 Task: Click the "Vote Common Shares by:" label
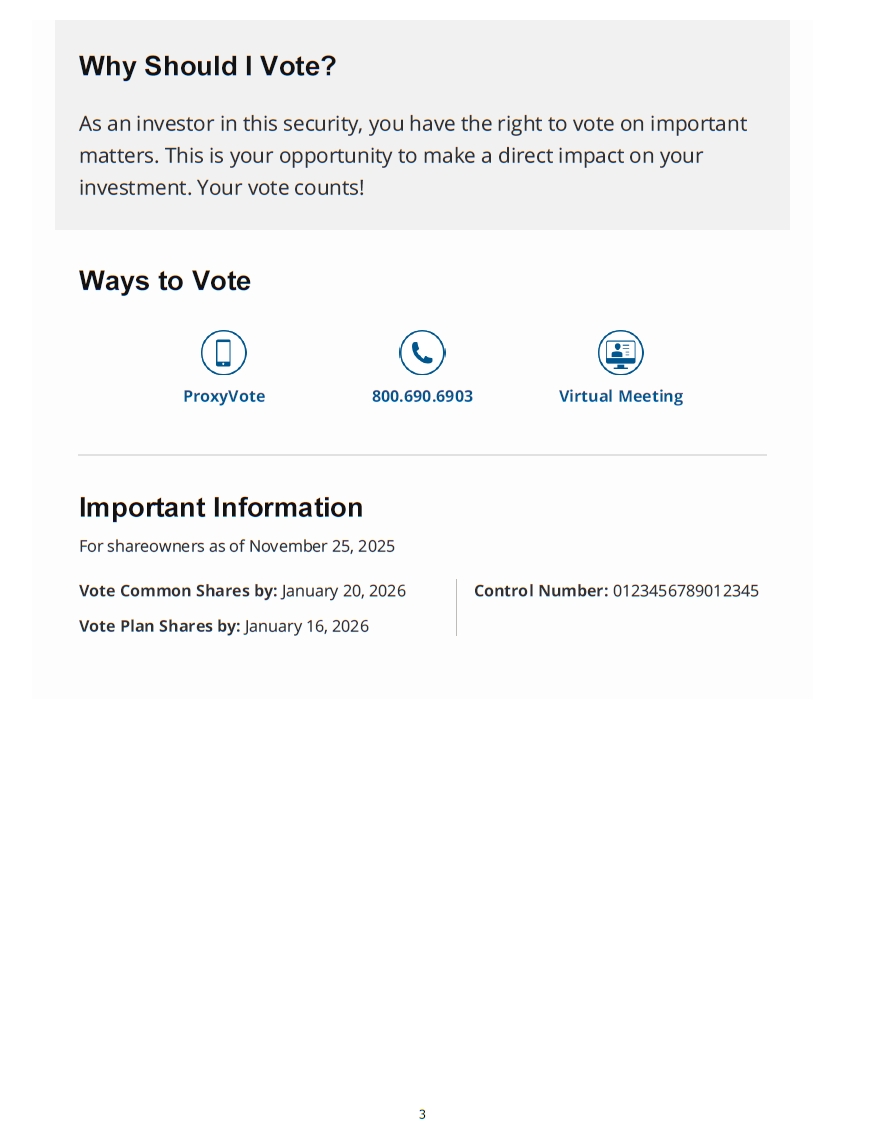click(x=178, y=591)
